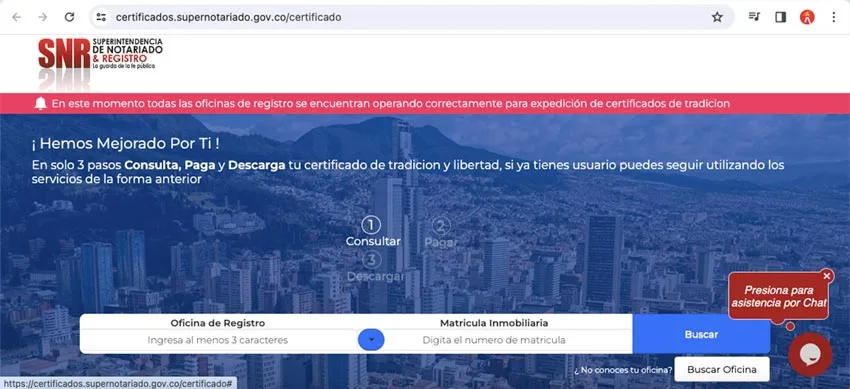Click the bell notification icon in banner

40,104
